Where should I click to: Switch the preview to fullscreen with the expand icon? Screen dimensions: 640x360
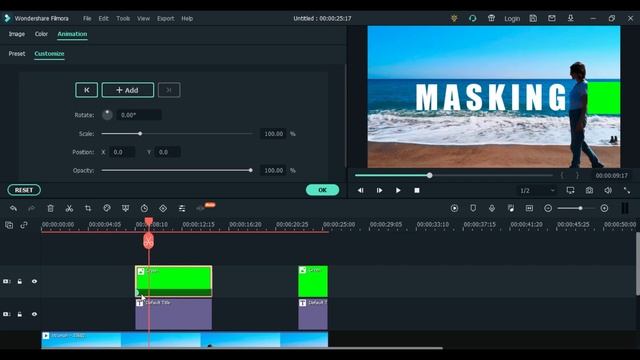pos(627,190)
